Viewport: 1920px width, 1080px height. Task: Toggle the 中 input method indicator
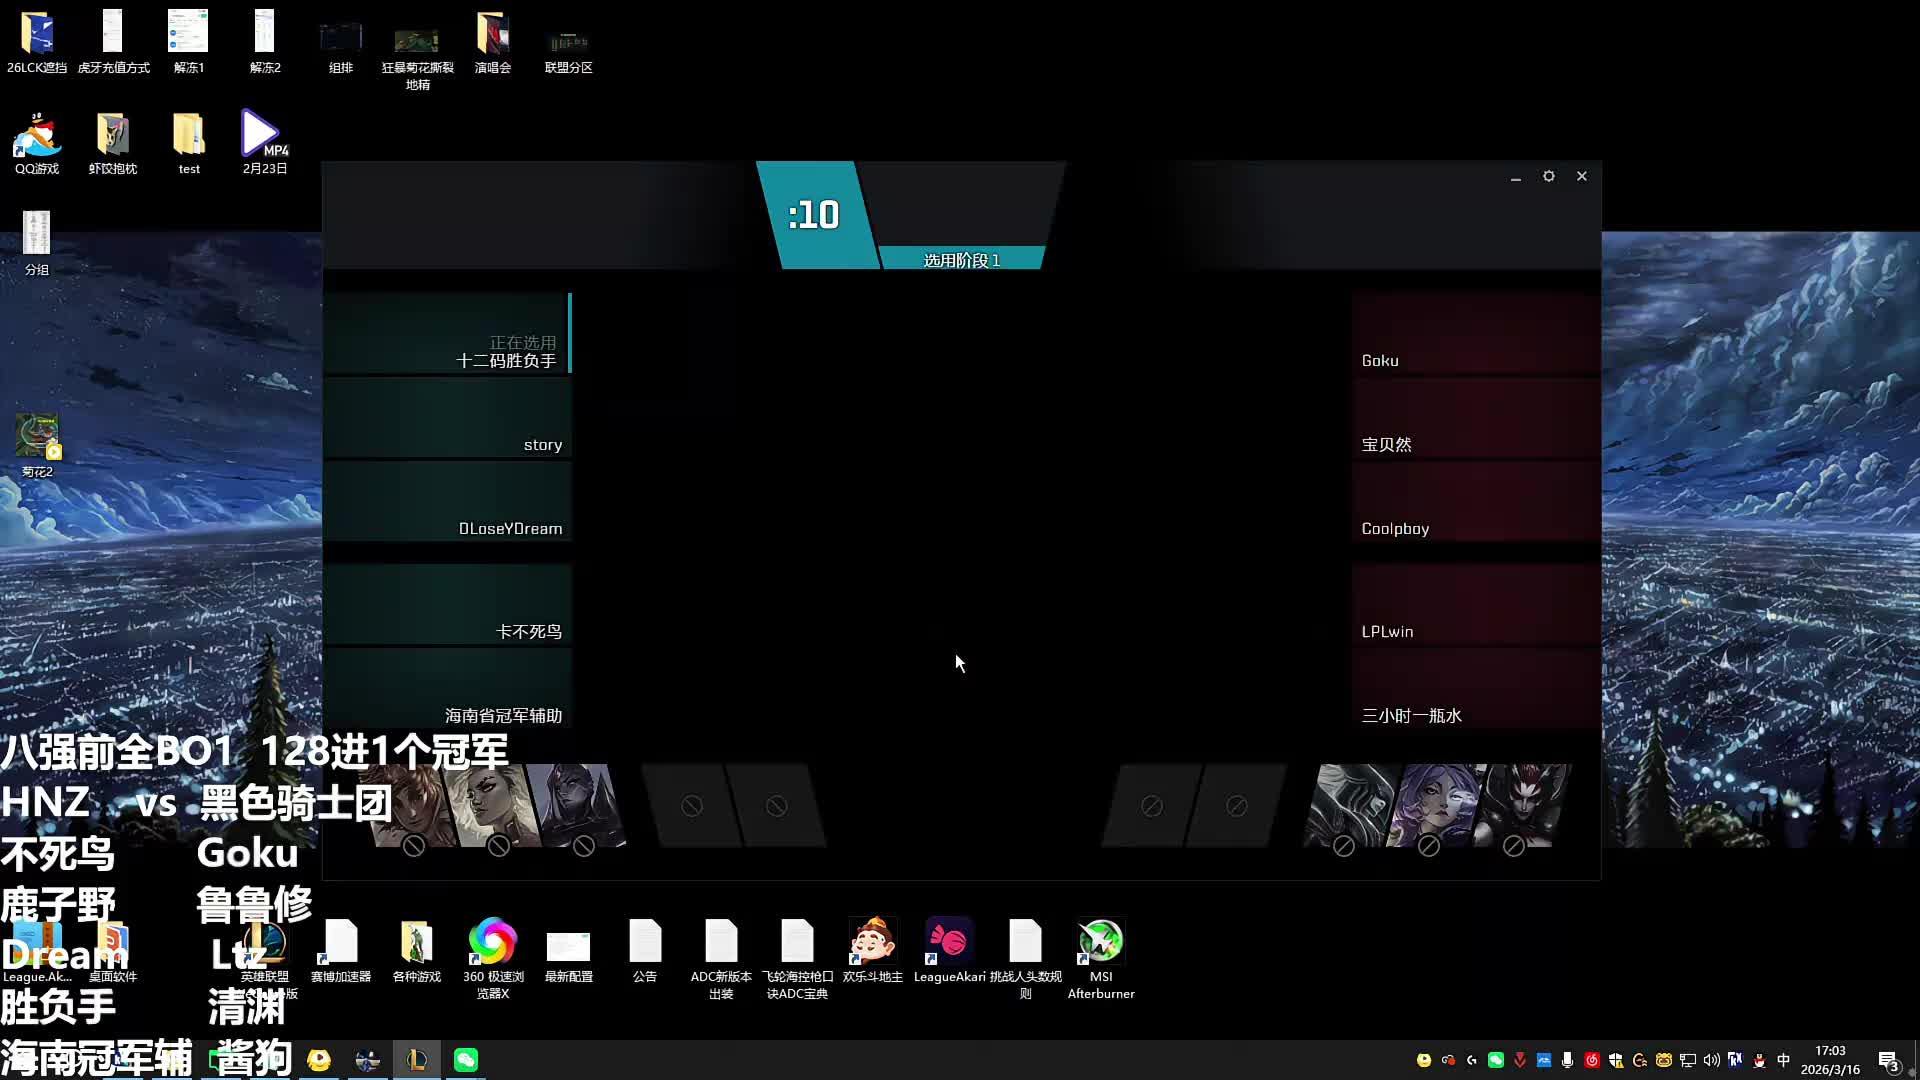tap(1783, 1060)
